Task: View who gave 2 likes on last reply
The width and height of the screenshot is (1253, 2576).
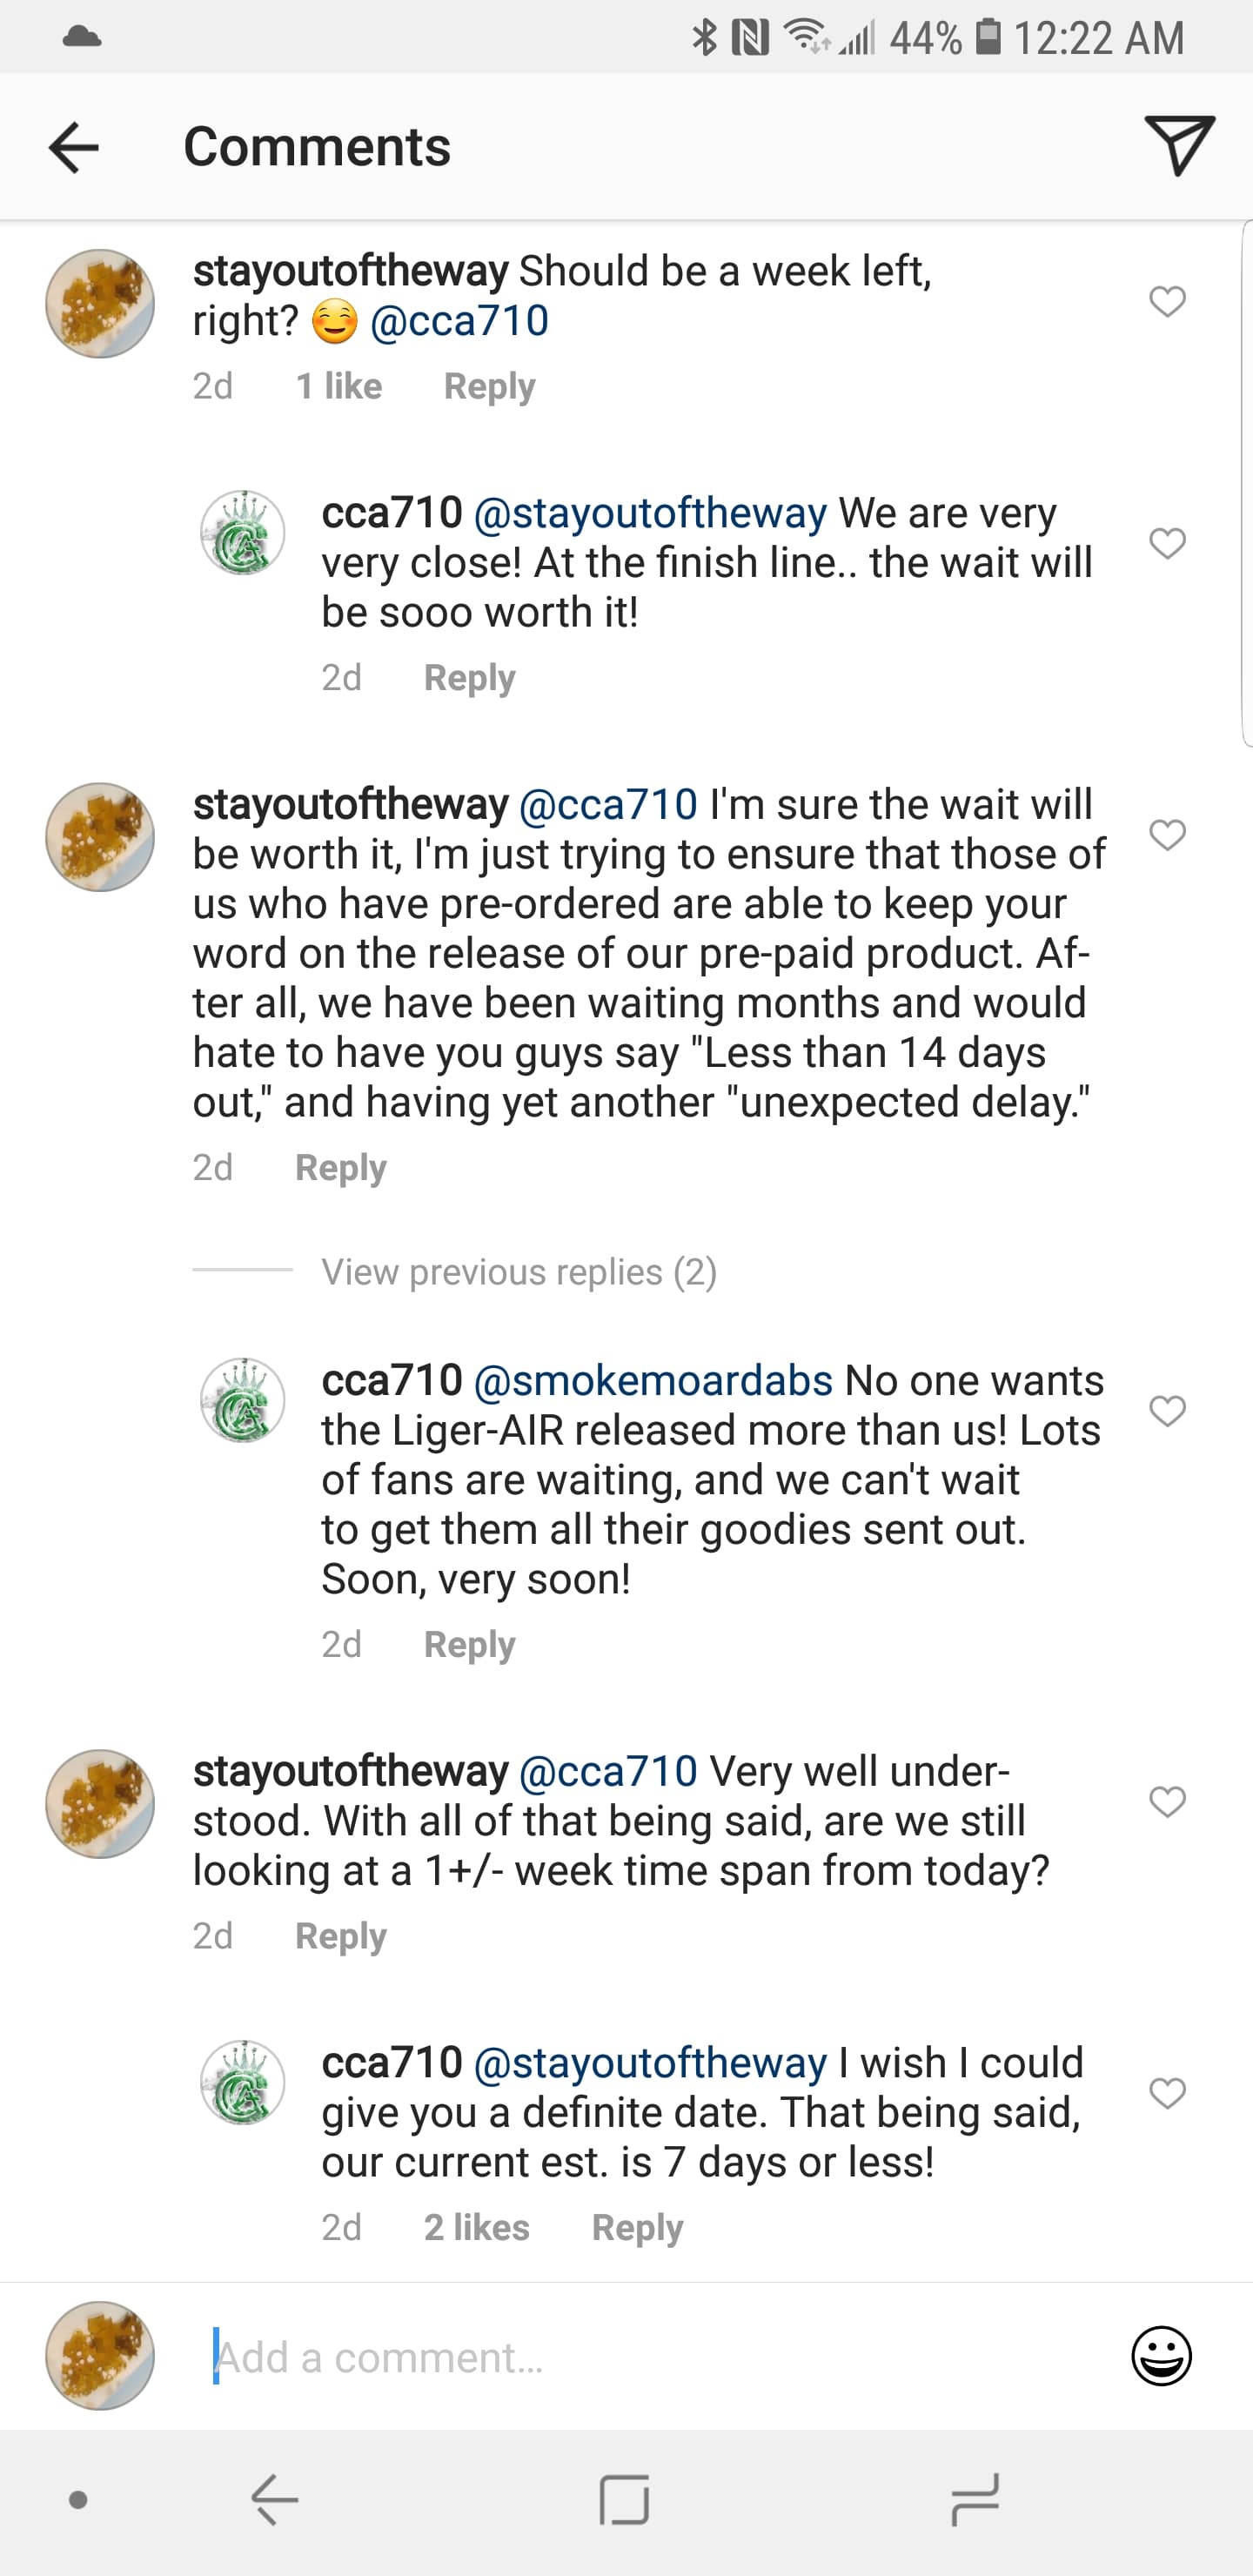Action: tap(476, 2227)
